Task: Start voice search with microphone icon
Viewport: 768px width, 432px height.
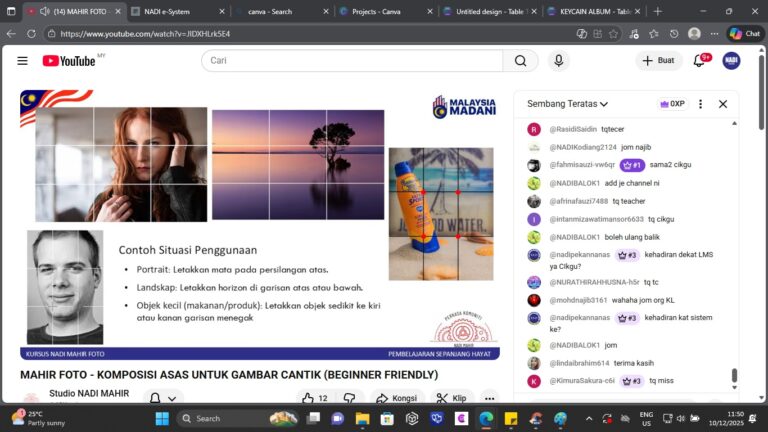Action: tap(558, 61)
